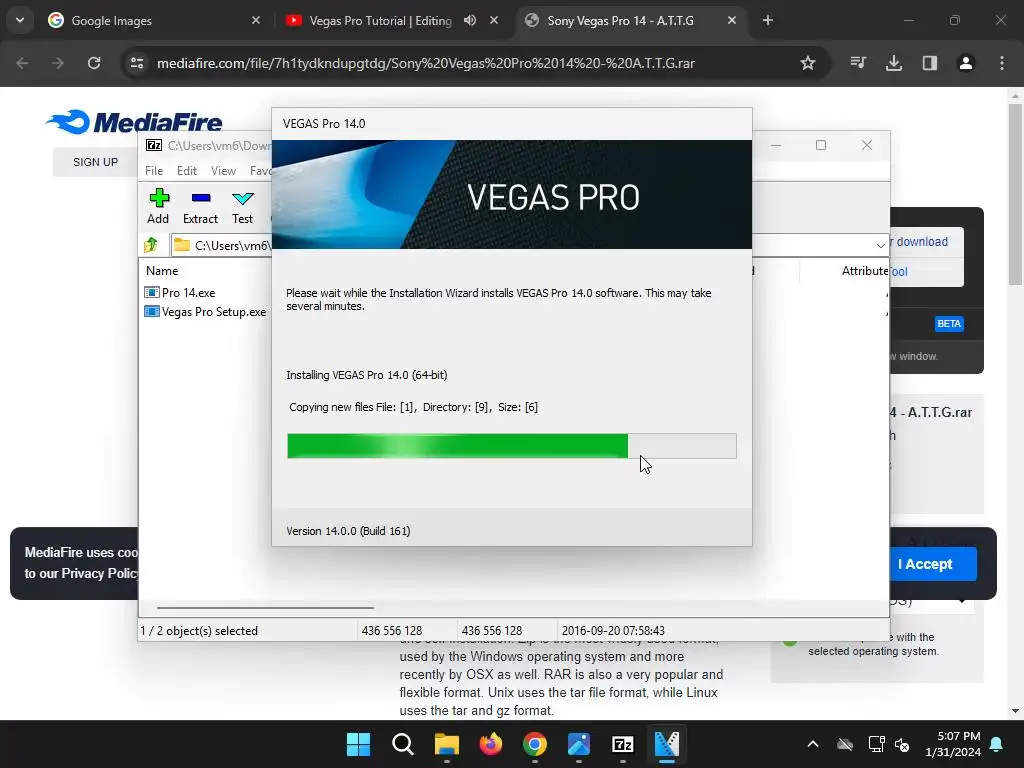Open VEGAS Pro installer taskbar icon

667,744
